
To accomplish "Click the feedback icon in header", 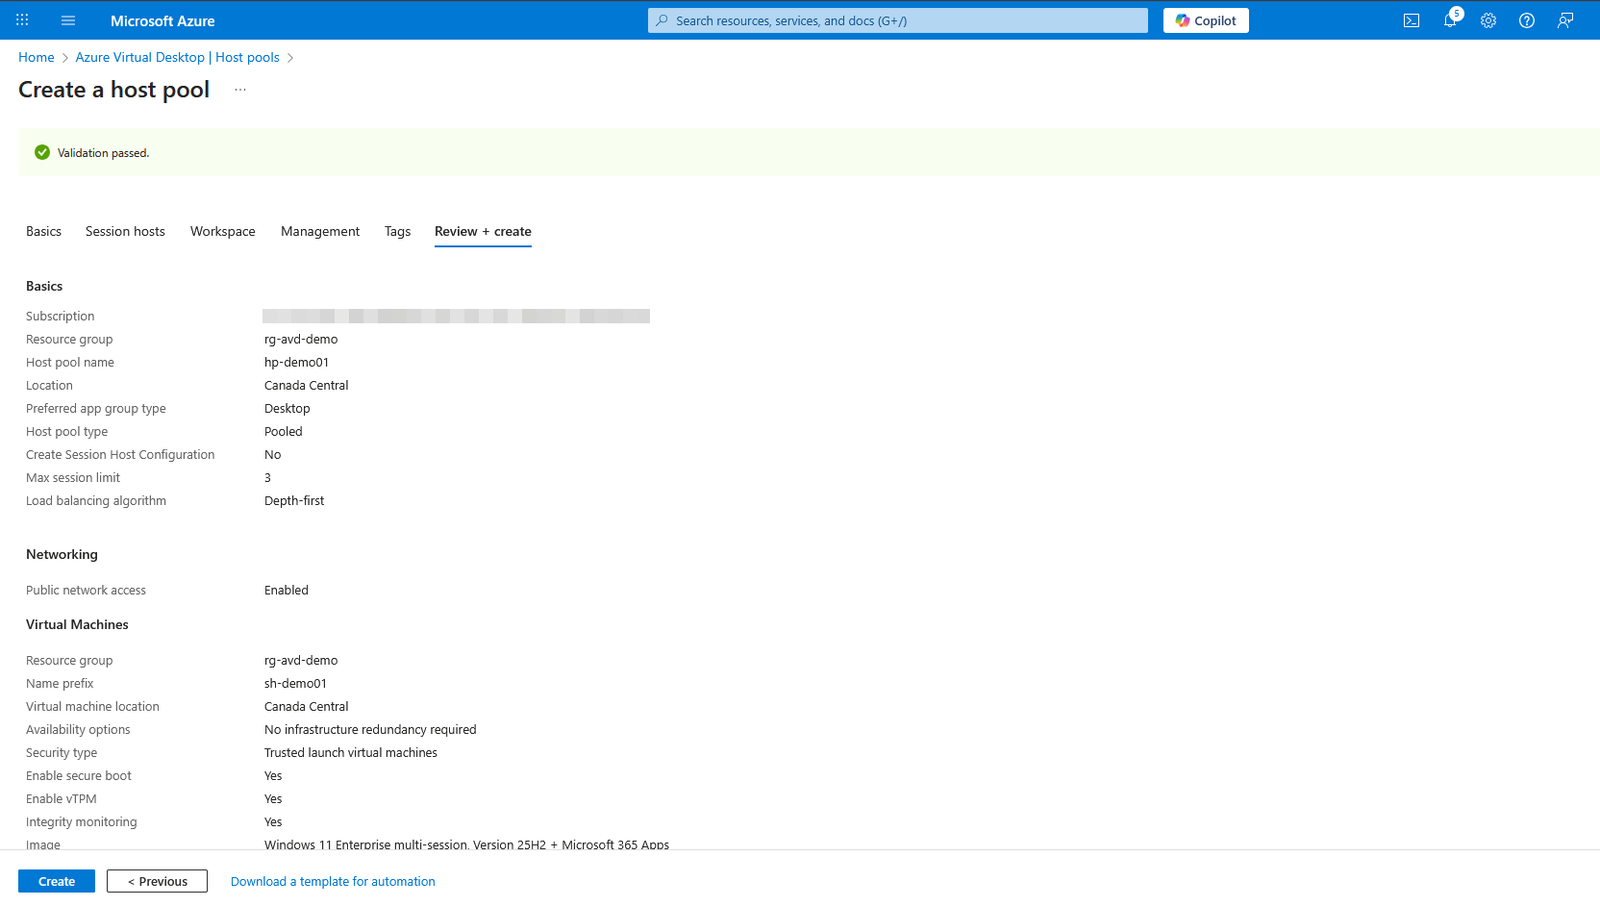I will pyautogui.click(x=1565, y=20).
